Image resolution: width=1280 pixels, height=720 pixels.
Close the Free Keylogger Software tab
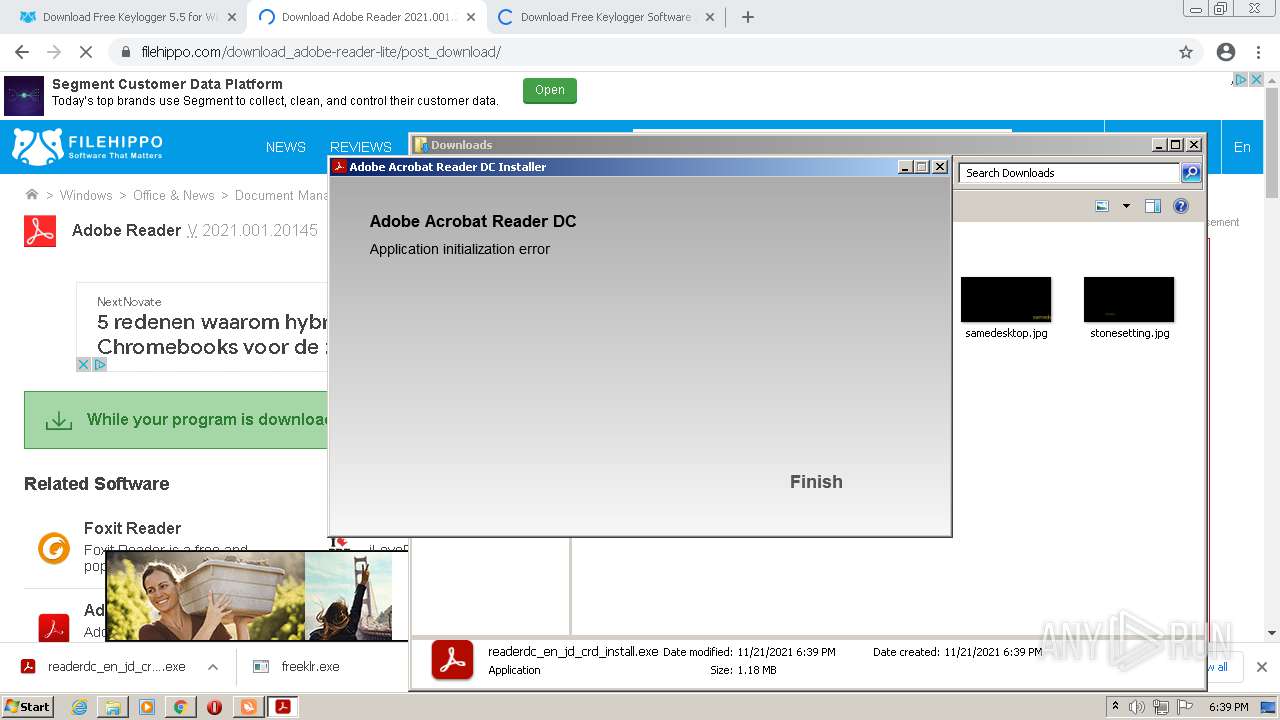[710, 17]
